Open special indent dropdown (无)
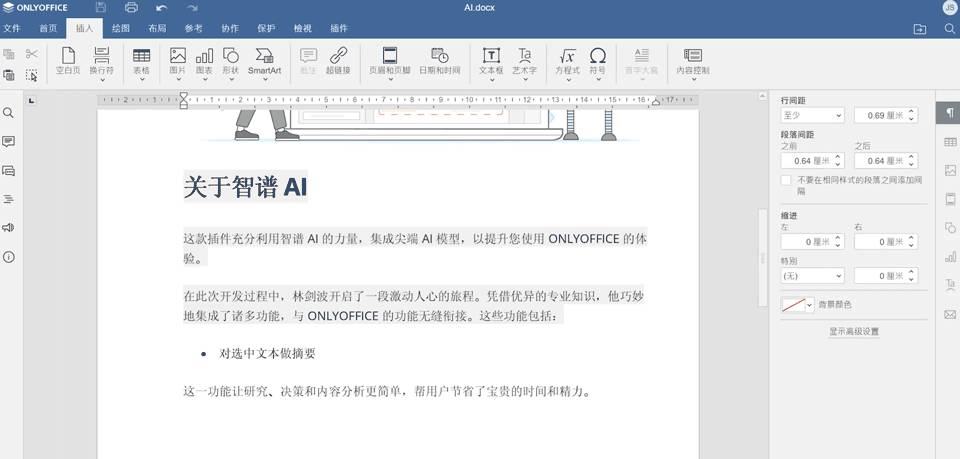This screenshot has height=459, width=960. click(x=812, y=276)
